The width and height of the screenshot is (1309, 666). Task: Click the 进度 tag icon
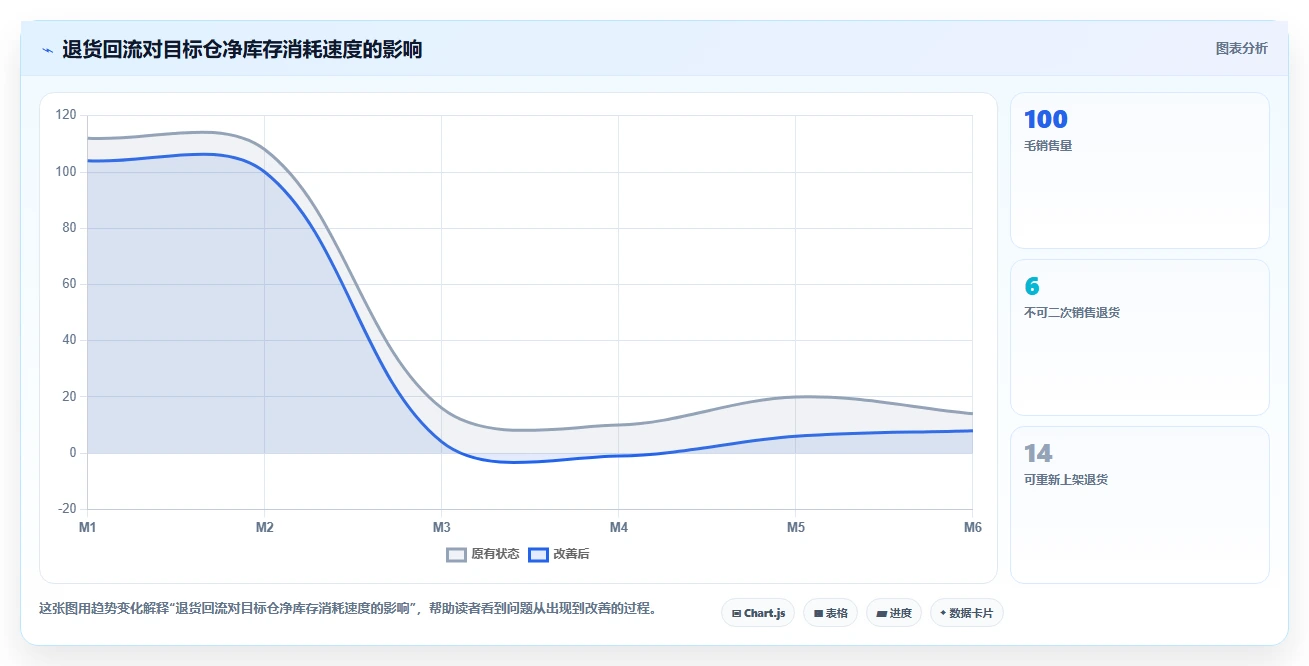(881, 613)
